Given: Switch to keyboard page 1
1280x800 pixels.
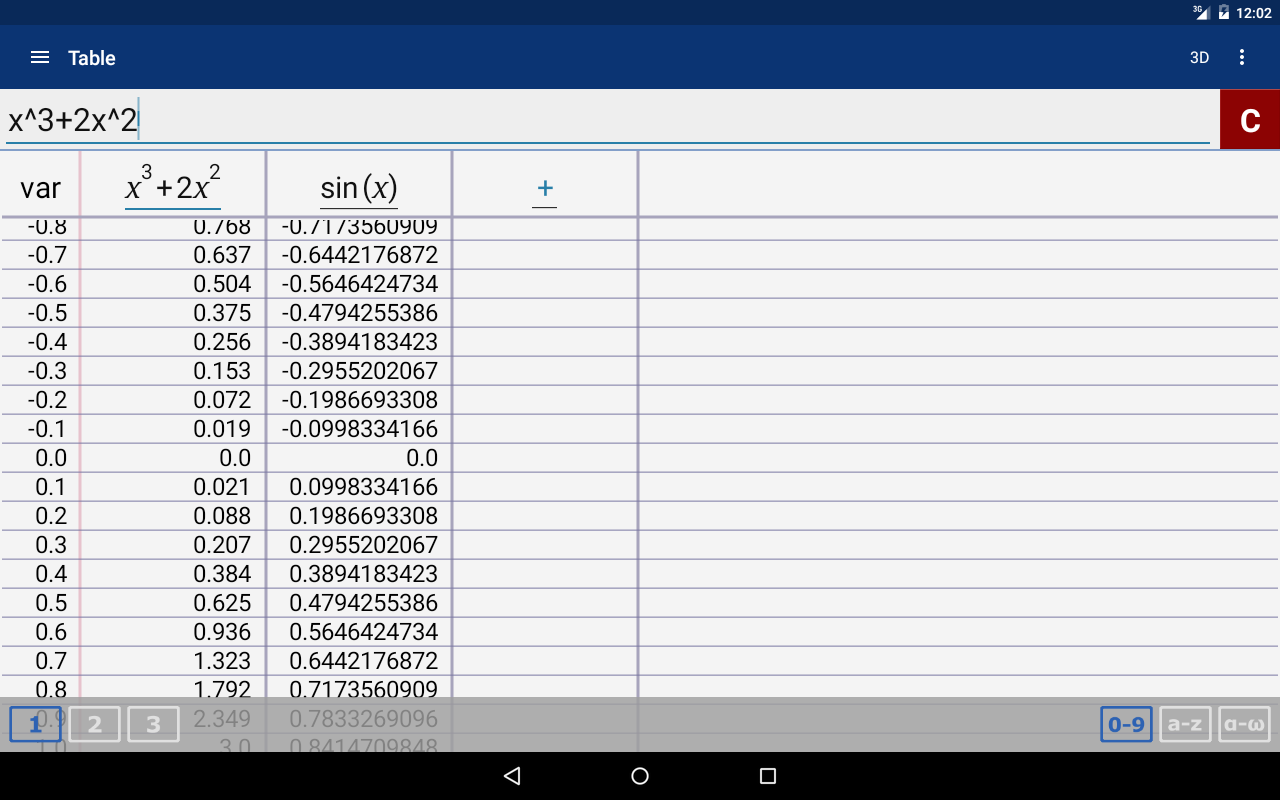Looking at the screenshot, I should tap(36, 724).
